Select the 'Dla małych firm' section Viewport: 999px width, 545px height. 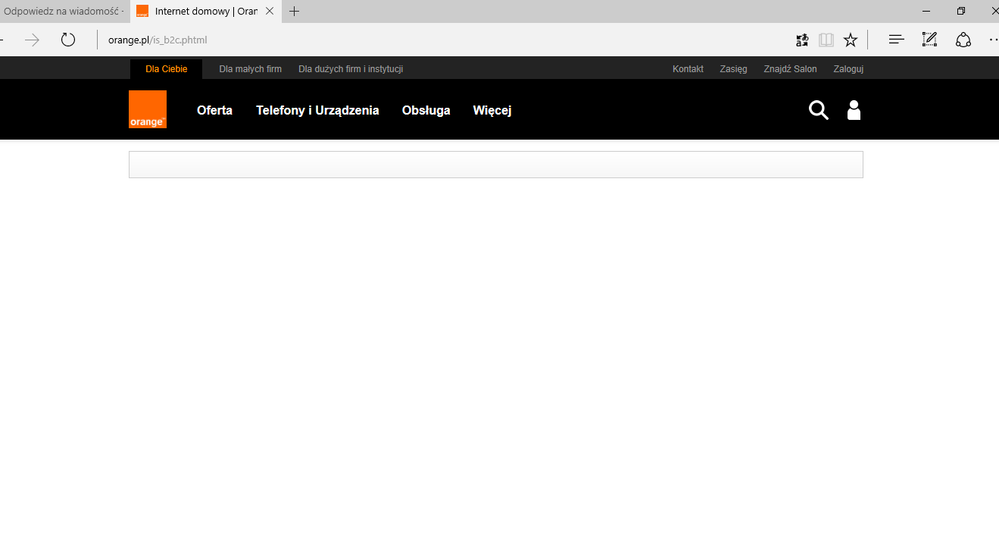pos(250,69)
